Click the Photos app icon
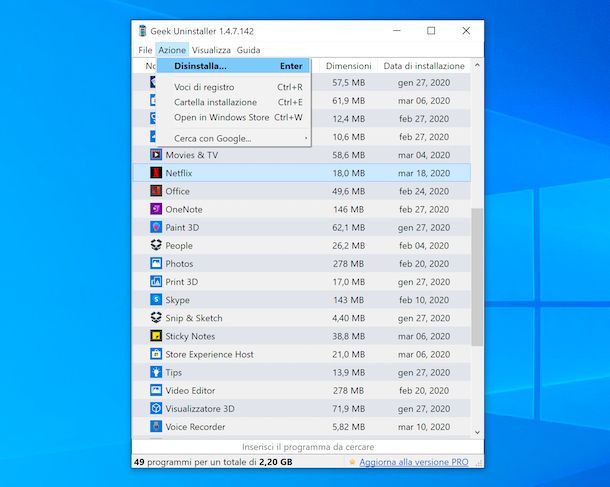This screenshot has height=487, width=610. [156, 263]
